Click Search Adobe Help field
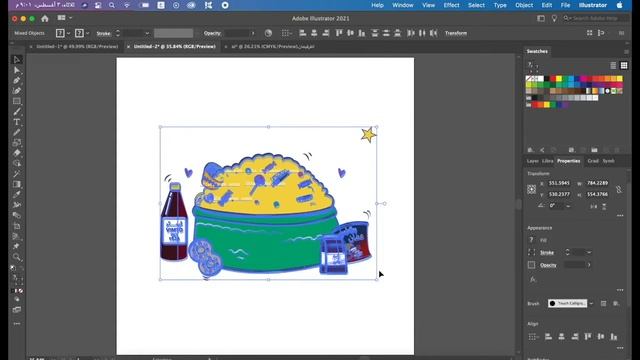The height and width of the screenshot is (360, 640). pos(596,18)
